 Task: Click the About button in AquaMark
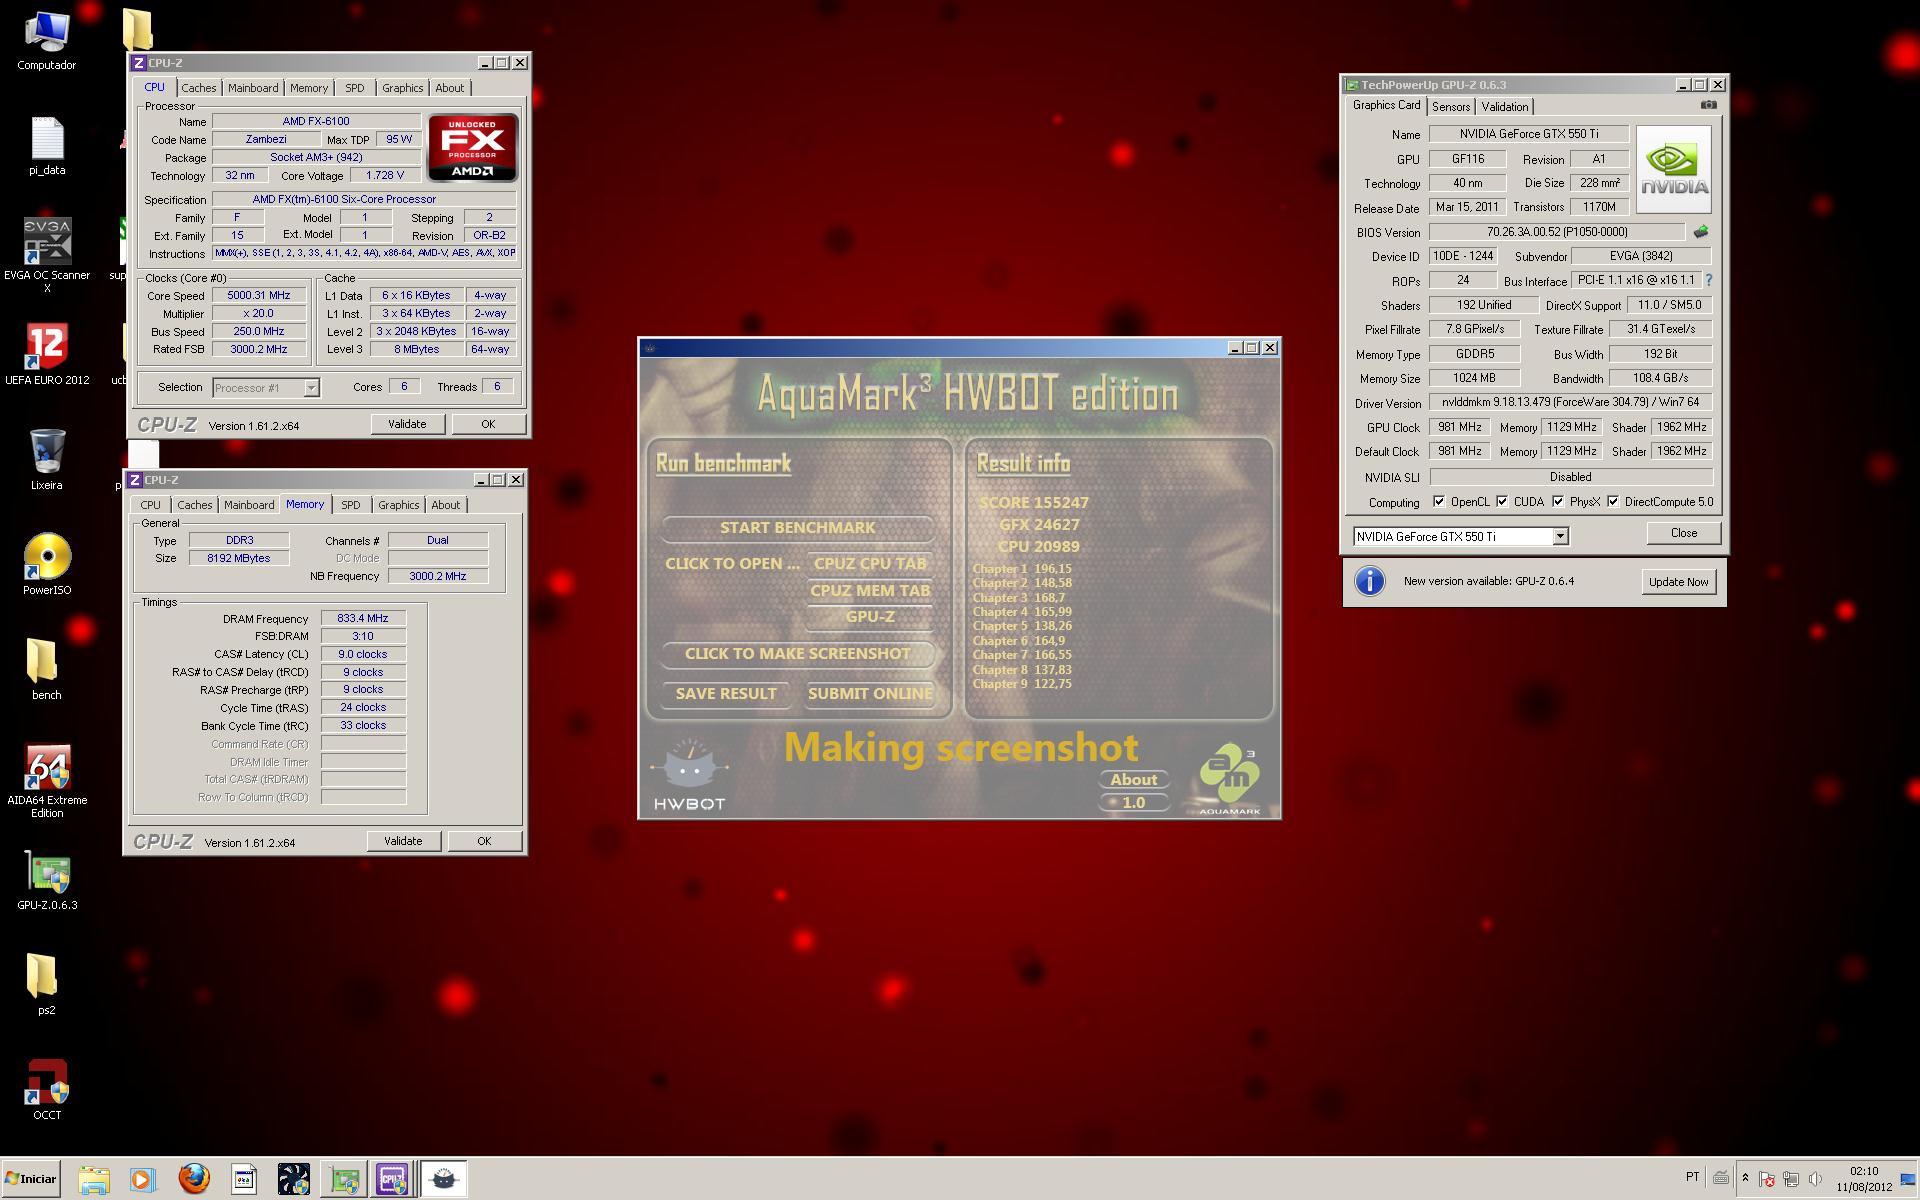[x=1133, y=779]
